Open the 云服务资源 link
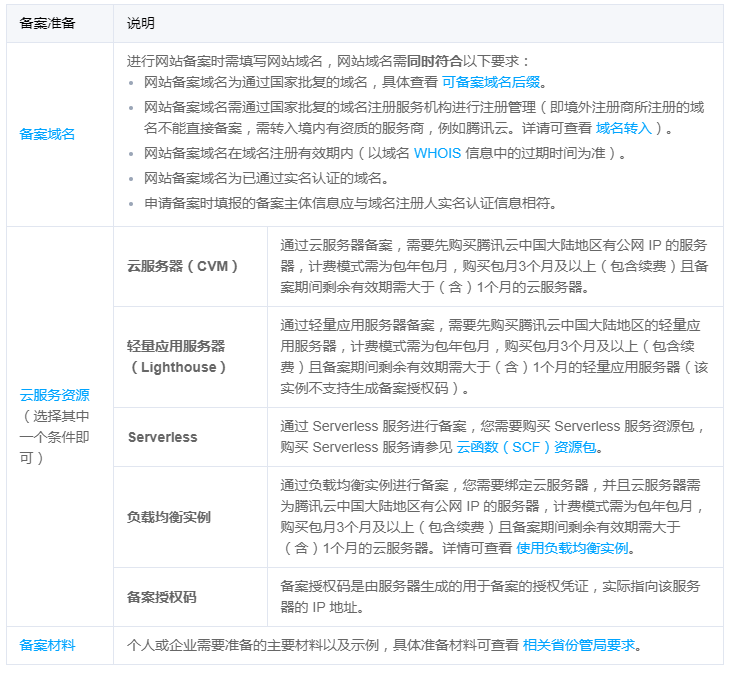 54,395
